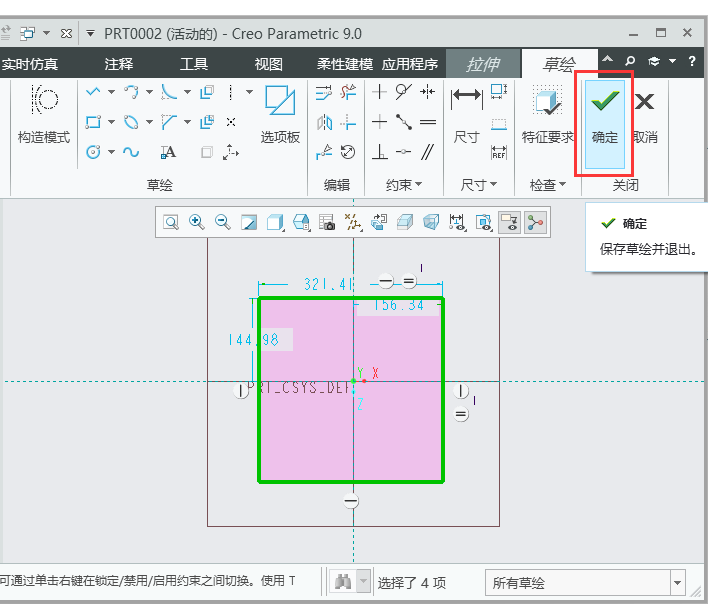Select the Thicken edge tool
This screenshot has width=708, height=604.
pyautogui.click(x=207, y=122)
